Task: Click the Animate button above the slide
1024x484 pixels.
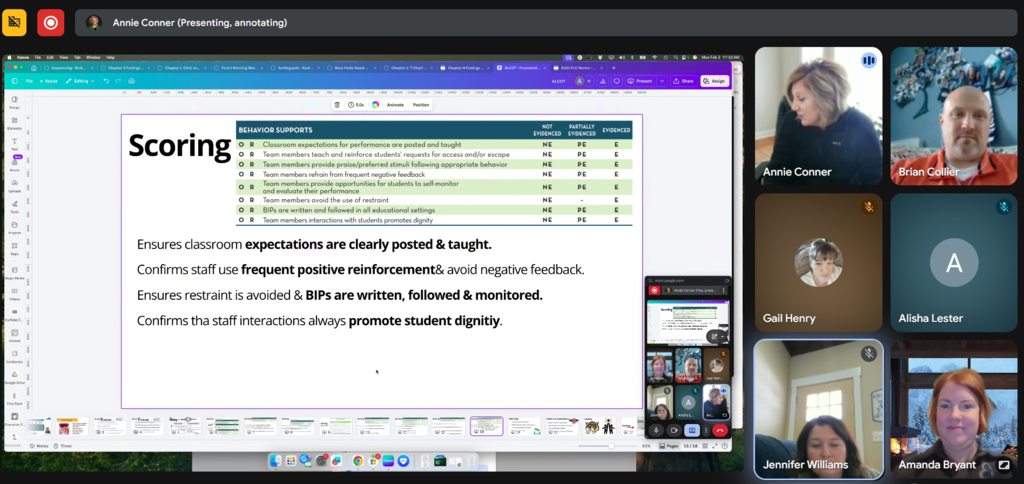Action: 395,104
